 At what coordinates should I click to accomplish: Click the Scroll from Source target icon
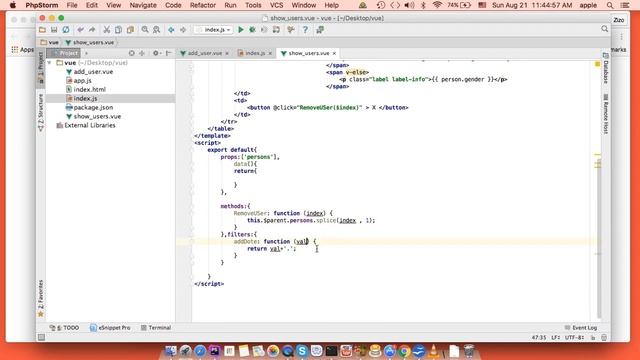pyautogui.click(x=131, y=53)
